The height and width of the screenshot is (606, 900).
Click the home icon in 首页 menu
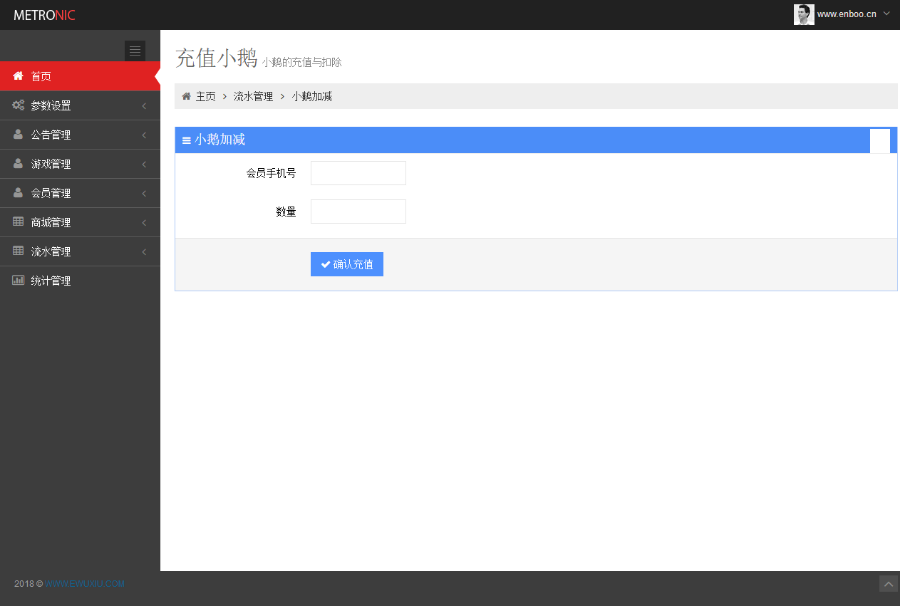point(18,76)
